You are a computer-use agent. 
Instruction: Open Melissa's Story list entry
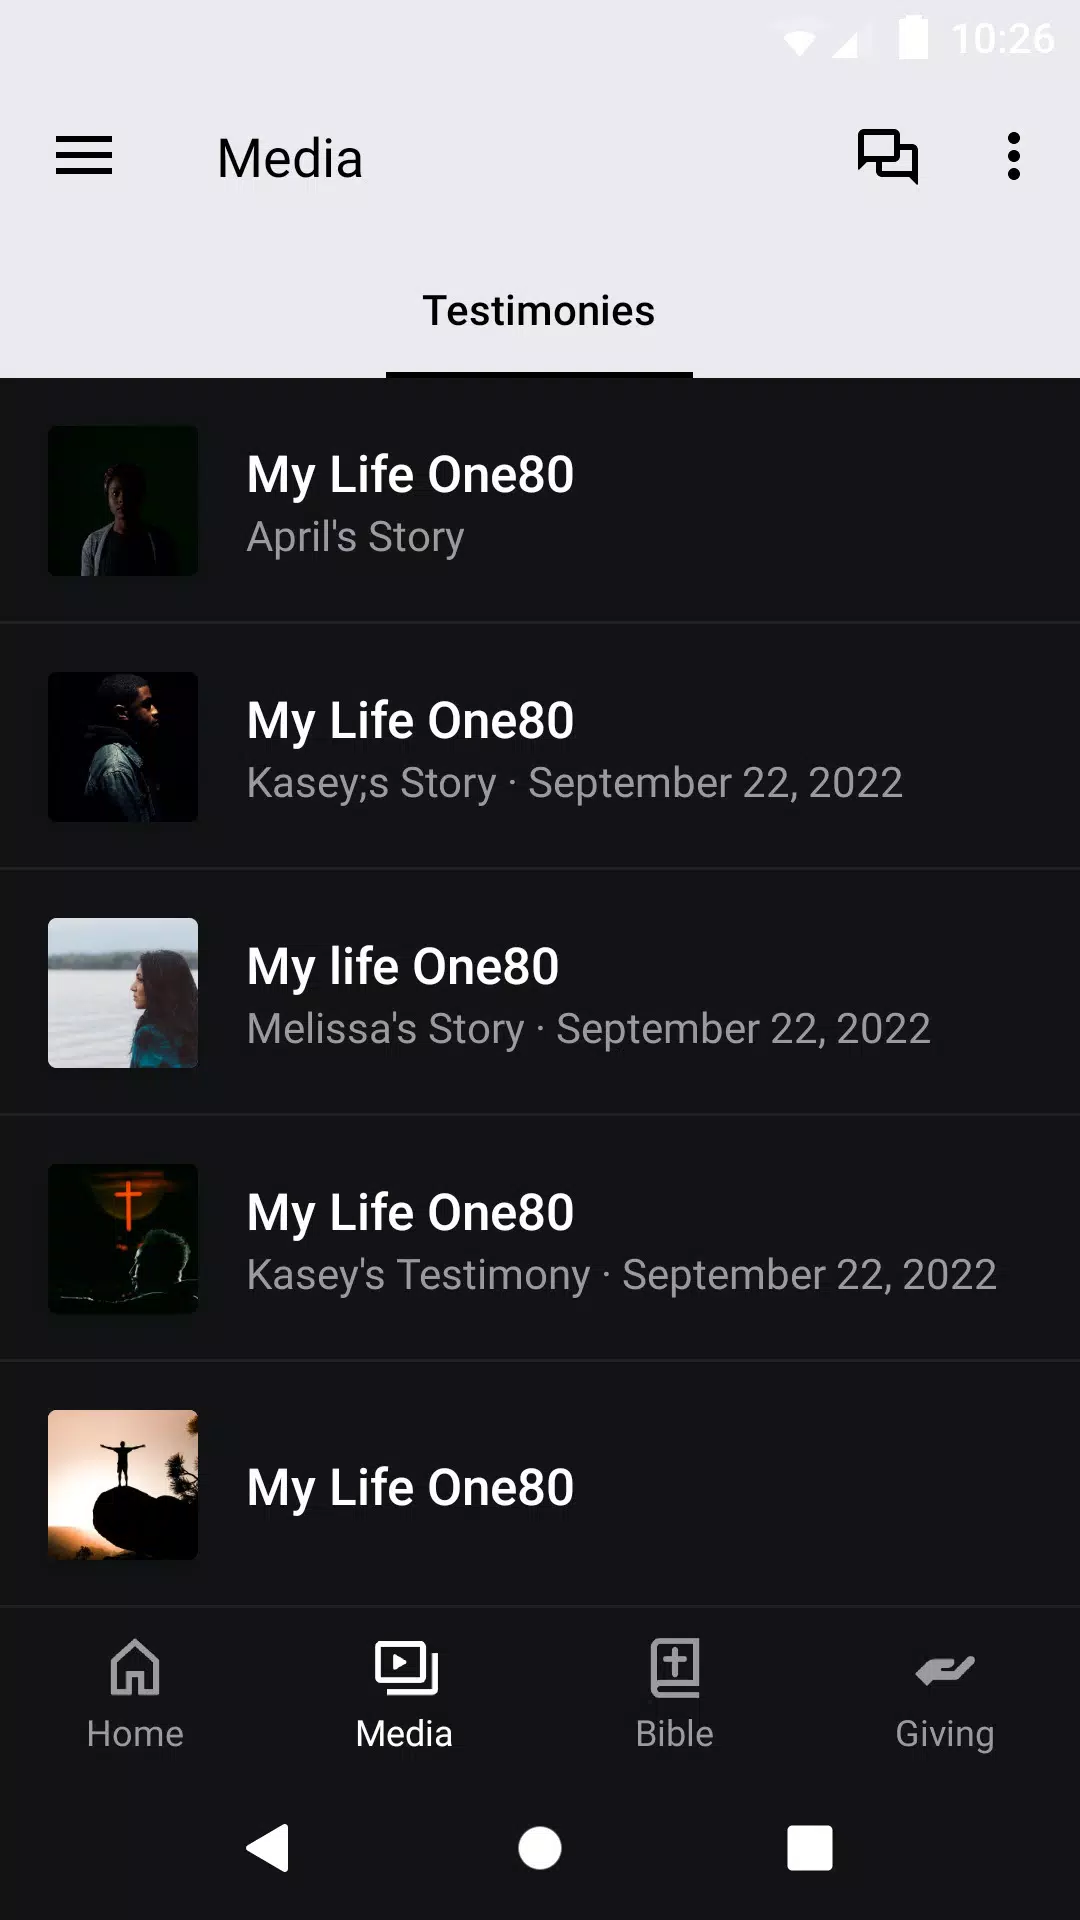[x=600, y=994]
